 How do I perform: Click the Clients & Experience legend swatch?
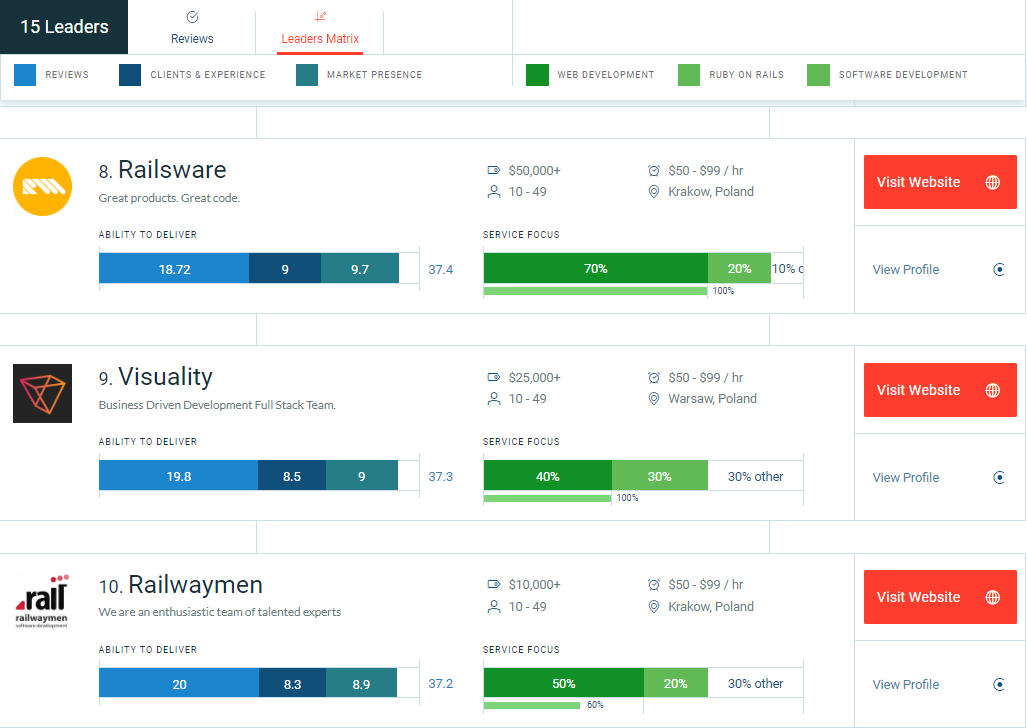point(130,75)
